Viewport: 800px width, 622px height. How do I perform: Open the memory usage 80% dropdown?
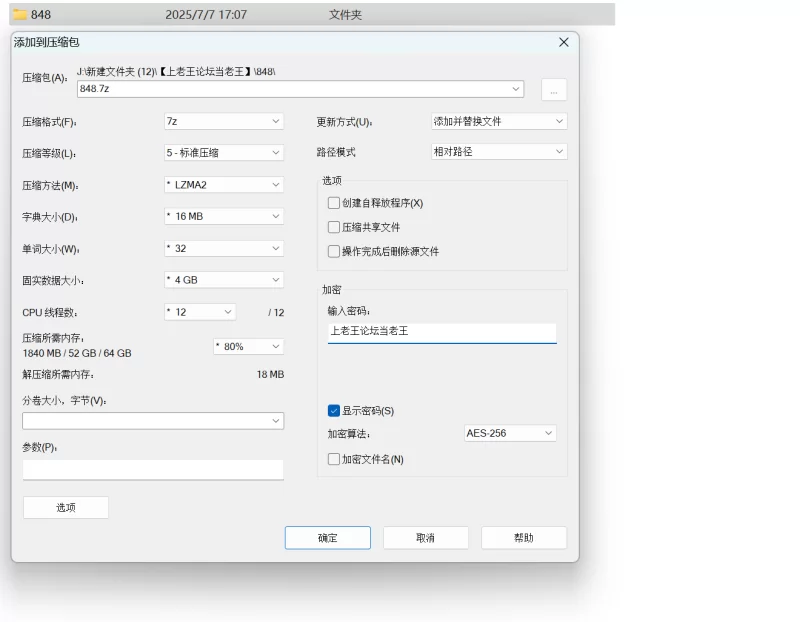click(x=248, y=346)
